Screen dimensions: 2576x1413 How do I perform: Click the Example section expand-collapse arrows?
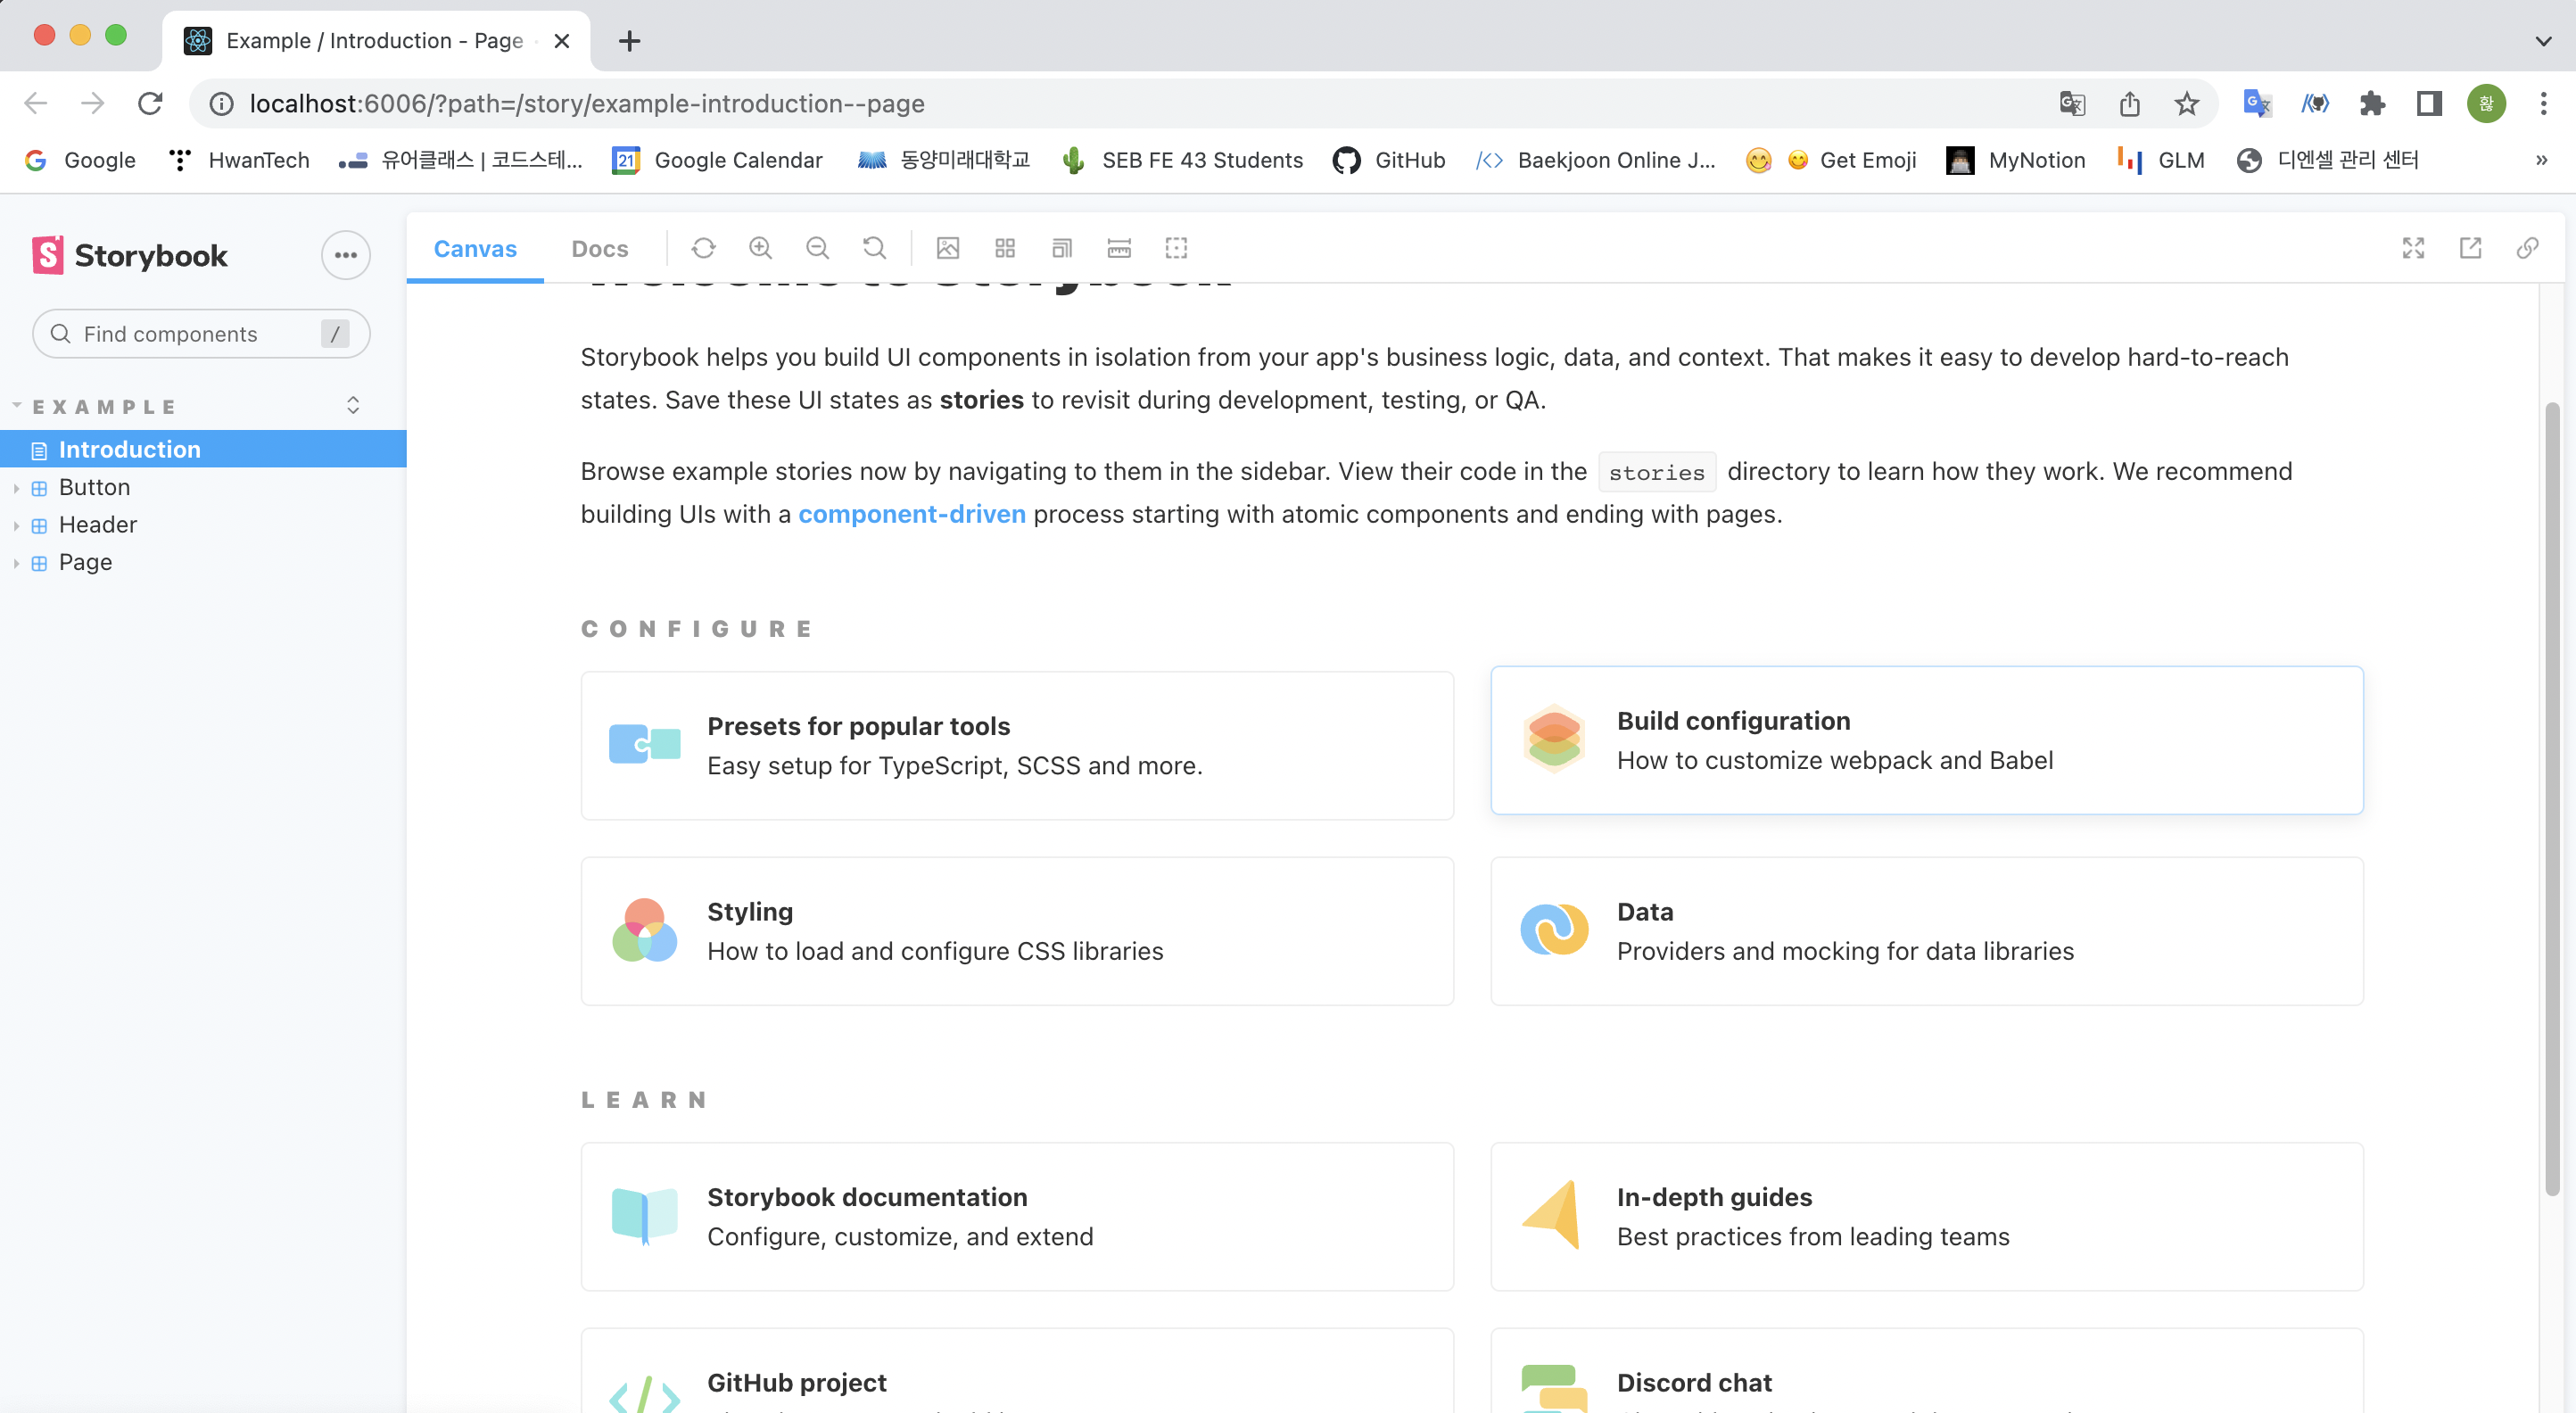tap(353, 405)
